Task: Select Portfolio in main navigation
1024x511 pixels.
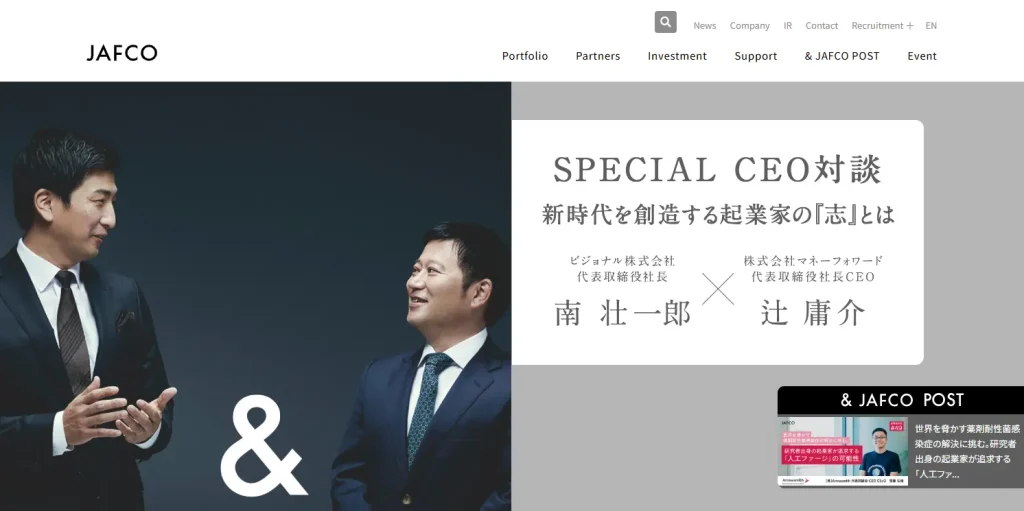Action: click(x=525, y=56)
